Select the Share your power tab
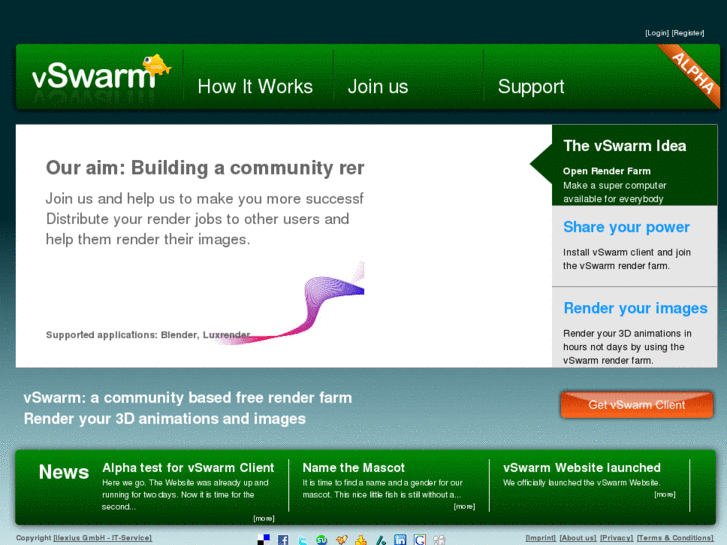The height and width of the screenshot is (545, 727). (x=634, y=246)
